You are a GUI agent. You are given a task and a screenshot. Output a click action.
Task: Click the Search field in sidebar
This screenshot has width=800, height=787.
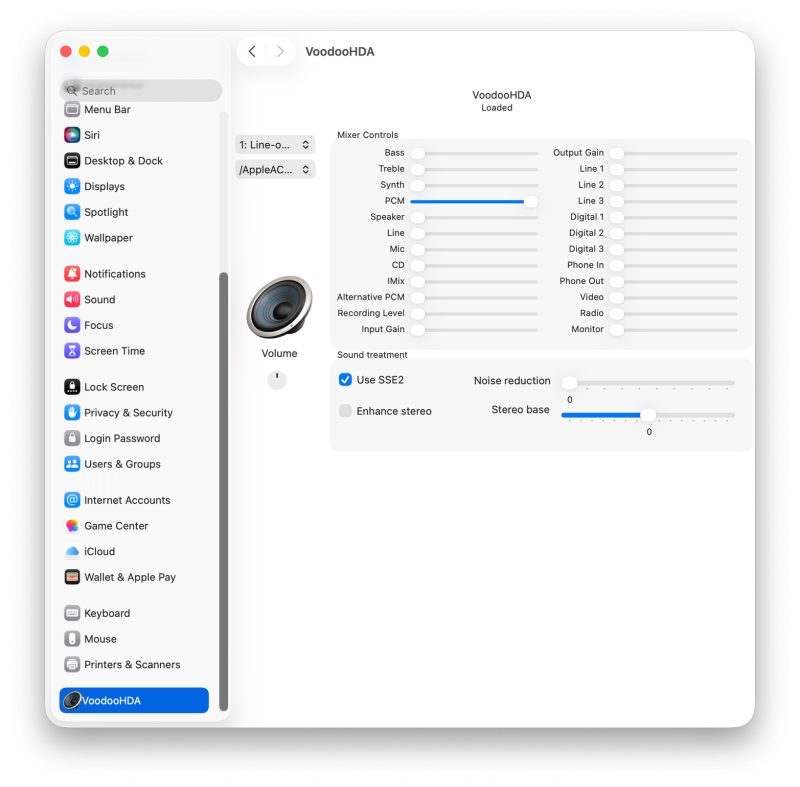(x=141, y=91)
